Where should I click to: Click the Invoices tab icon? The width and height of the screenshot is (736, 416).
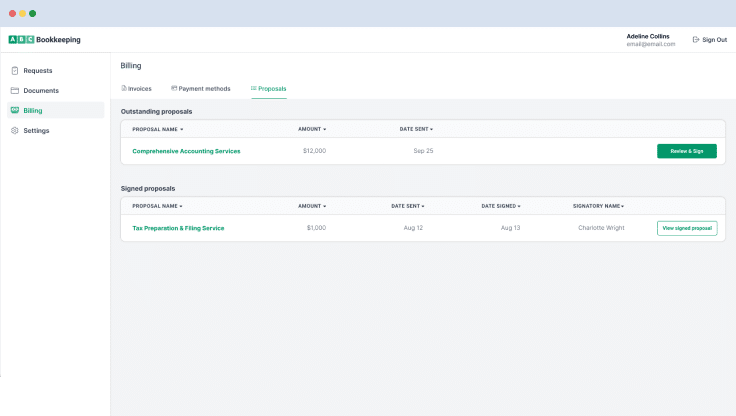click(124, 88)
